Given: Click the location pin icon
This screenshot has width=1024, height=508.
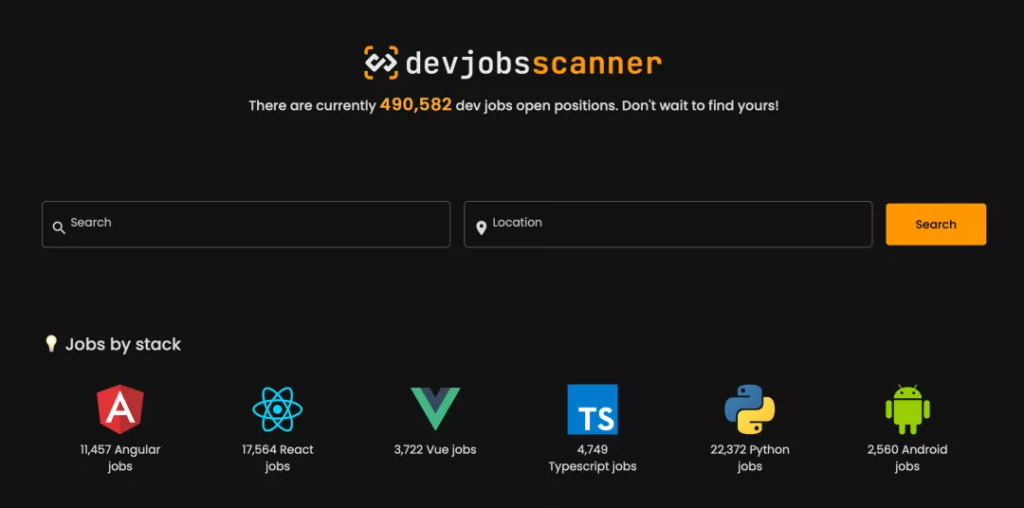Looking at the screenshot, I should (481, 228).
